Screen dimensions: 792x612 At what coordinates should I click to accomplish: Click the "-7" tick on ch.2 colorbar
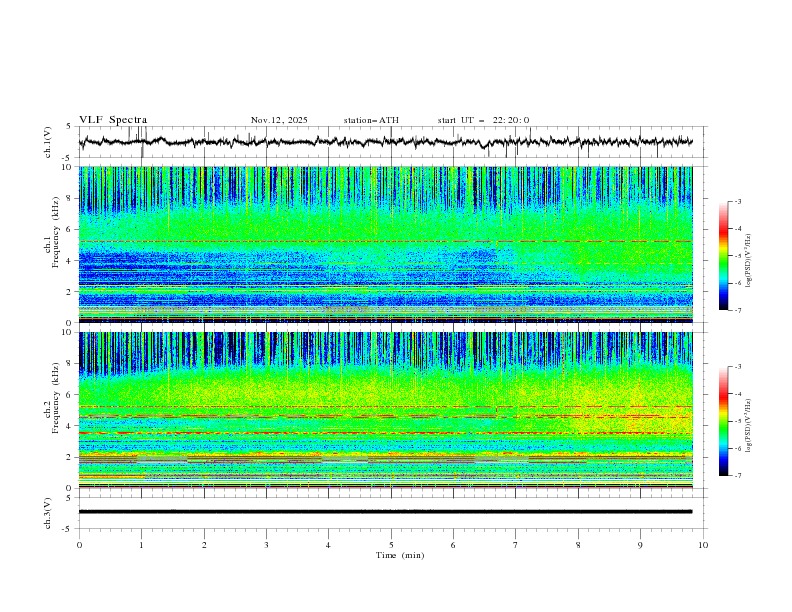coord(737,476)
